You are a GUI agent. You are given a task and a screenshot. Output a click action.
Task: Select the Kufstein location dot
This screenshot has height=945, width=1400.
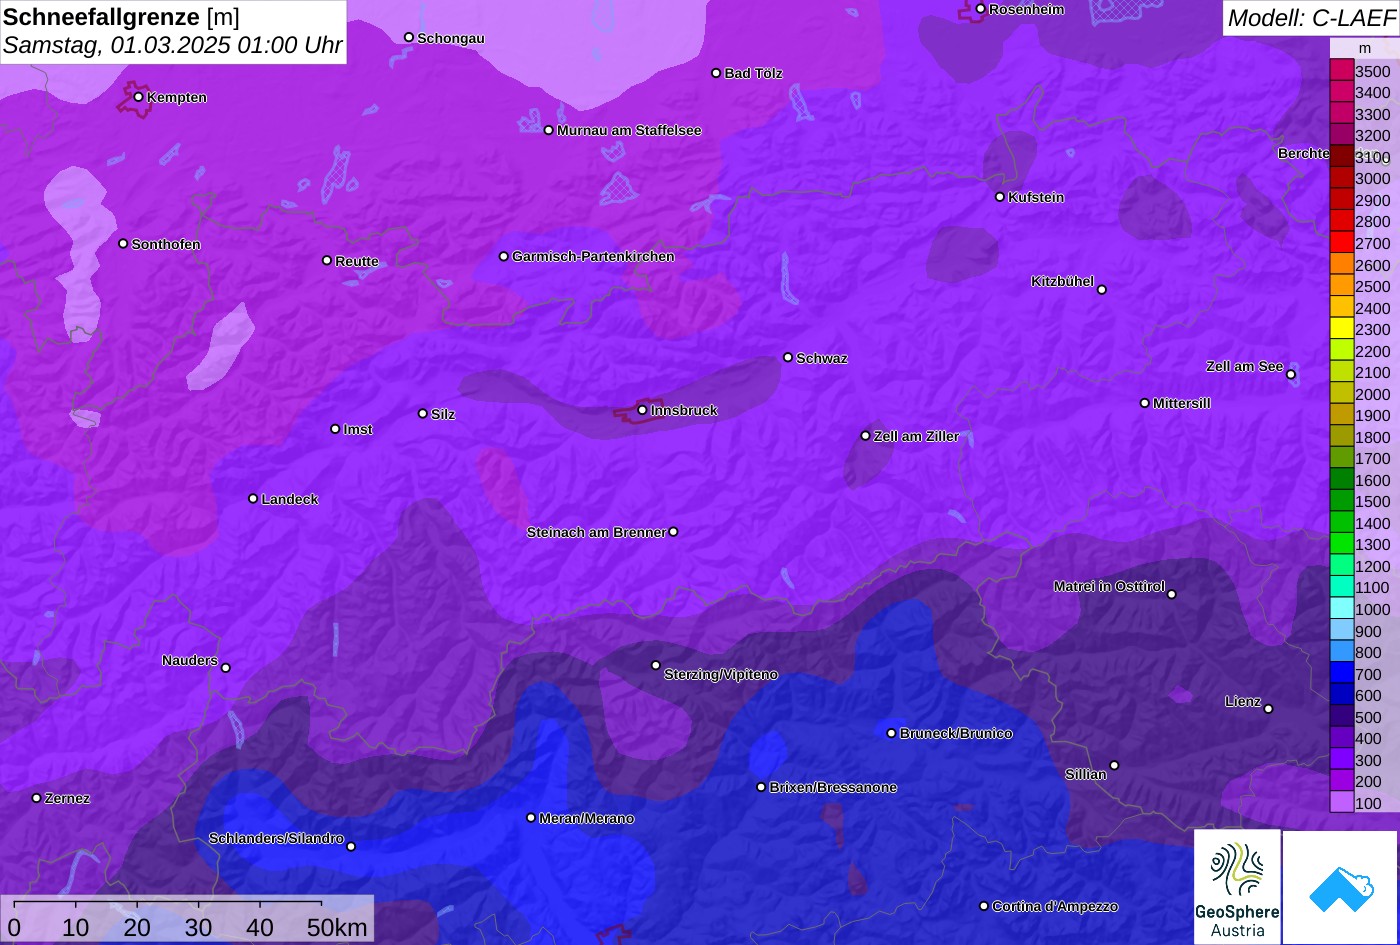[x=1000, y=197]
